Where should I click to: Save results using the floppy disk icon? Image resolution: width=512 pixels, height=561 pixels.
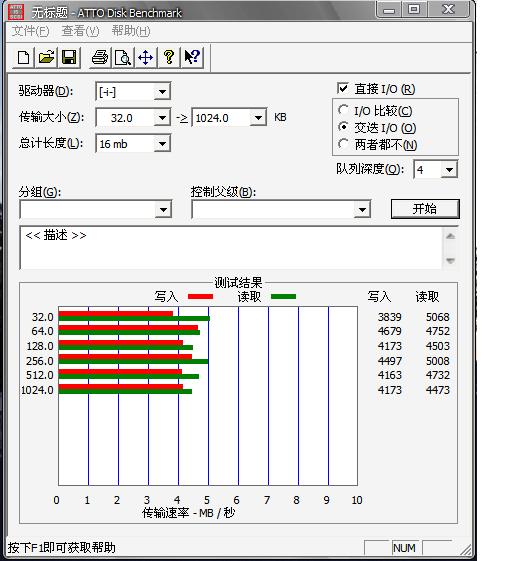[69, 57]
